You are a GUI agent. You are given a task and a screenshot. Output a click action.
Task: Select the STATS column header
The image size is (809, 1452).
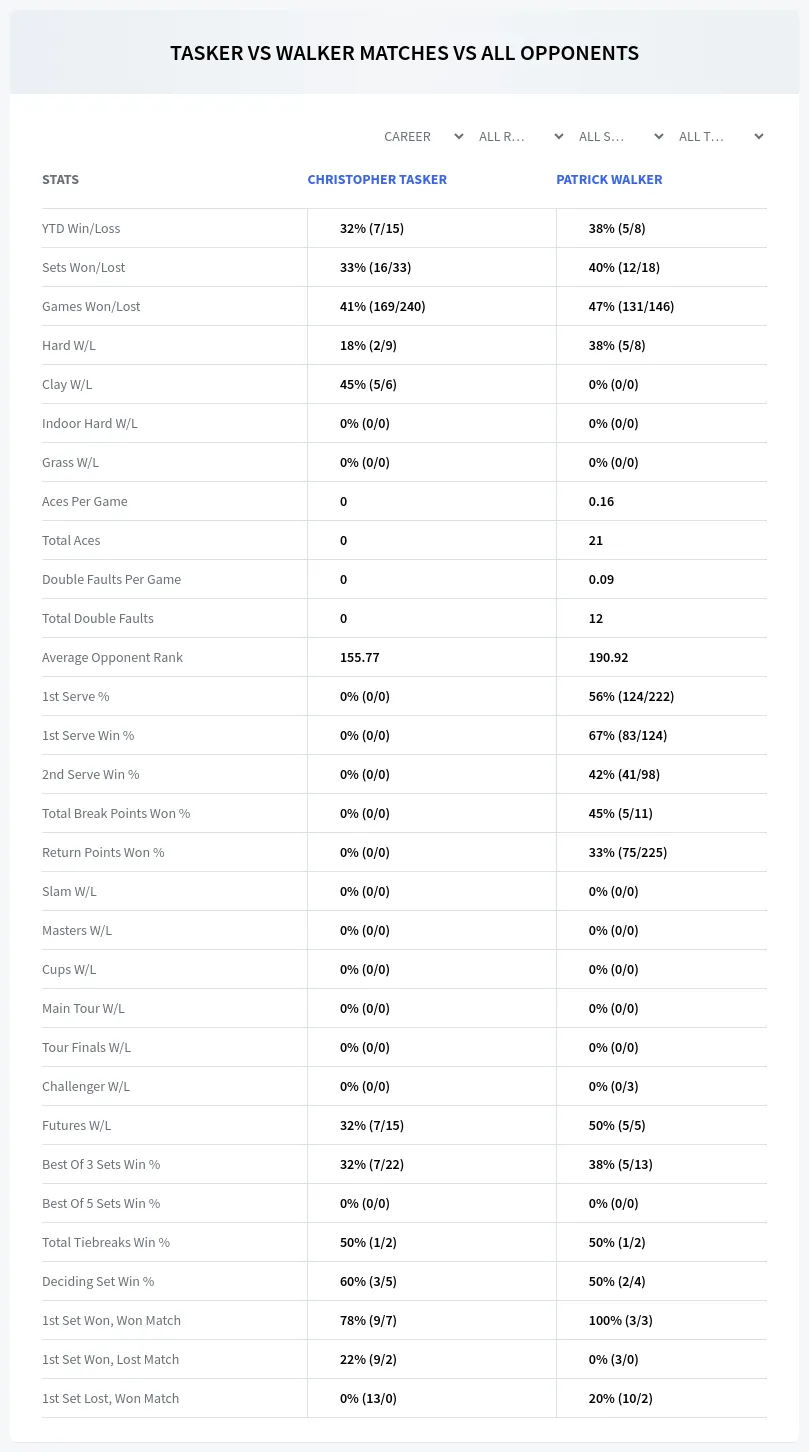point(60,180)
